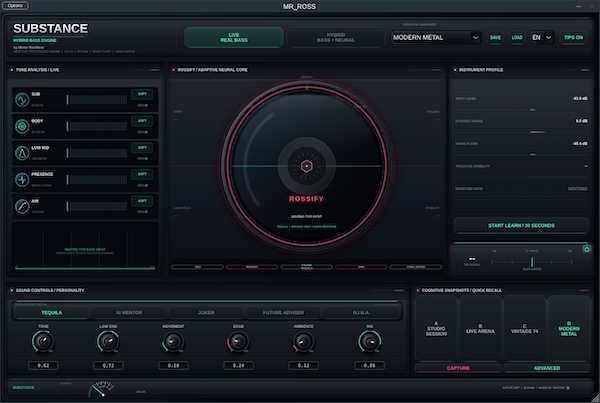Recall snapshot C VINTAGE 74
The image size is (600, 403).
(525, 329)
